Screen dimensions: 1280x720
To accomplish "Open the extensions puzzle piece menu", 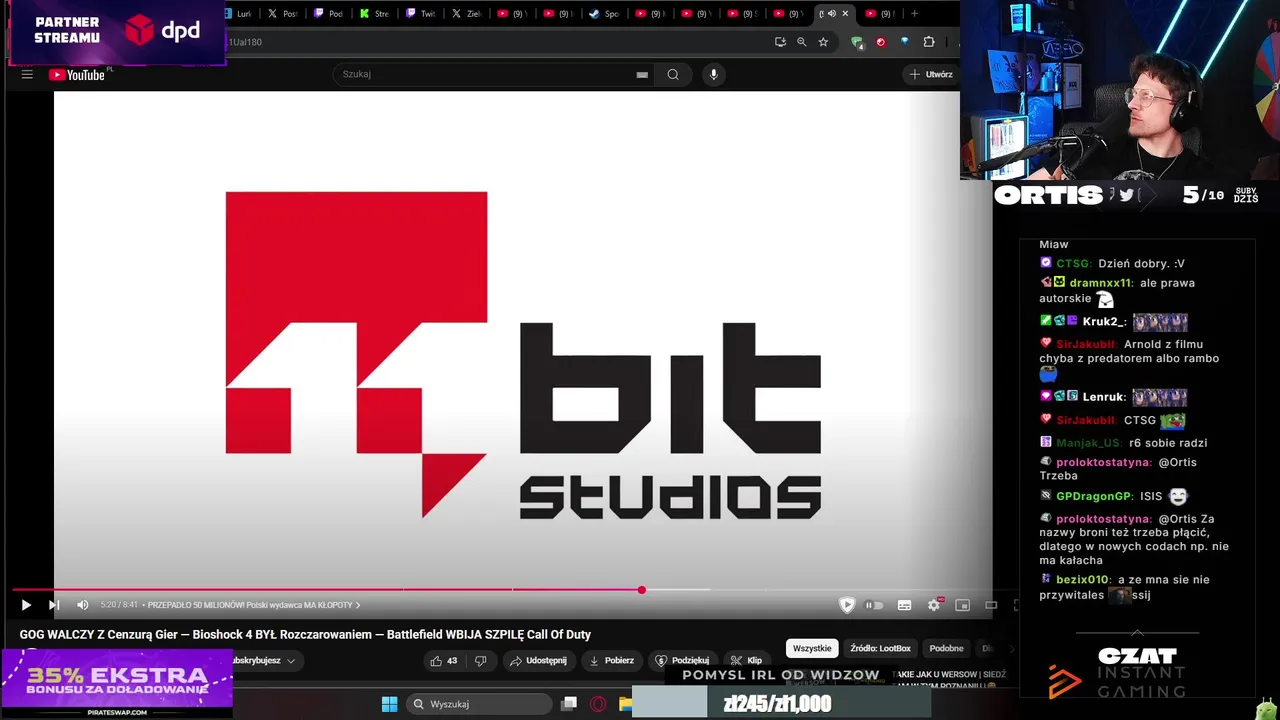I will pyautogui.click(x=929, y=42).
